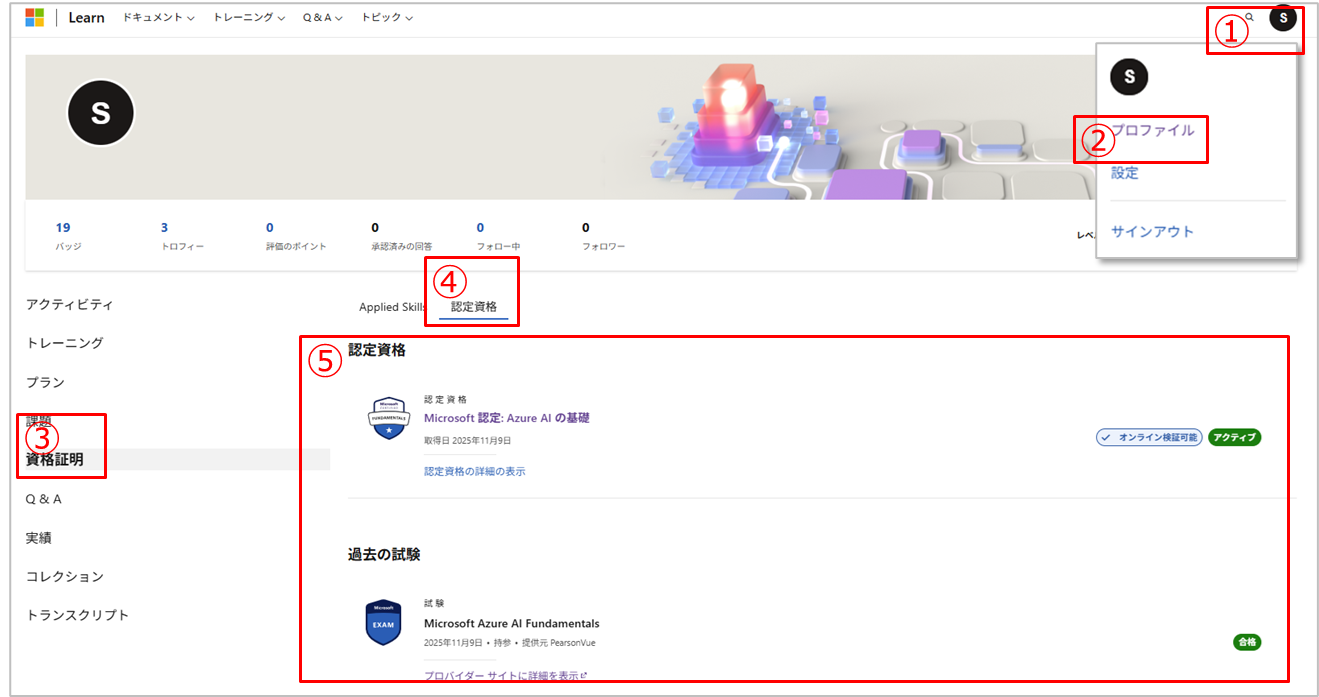Click the S avatar inside account menu

[x=1129, y=76]
